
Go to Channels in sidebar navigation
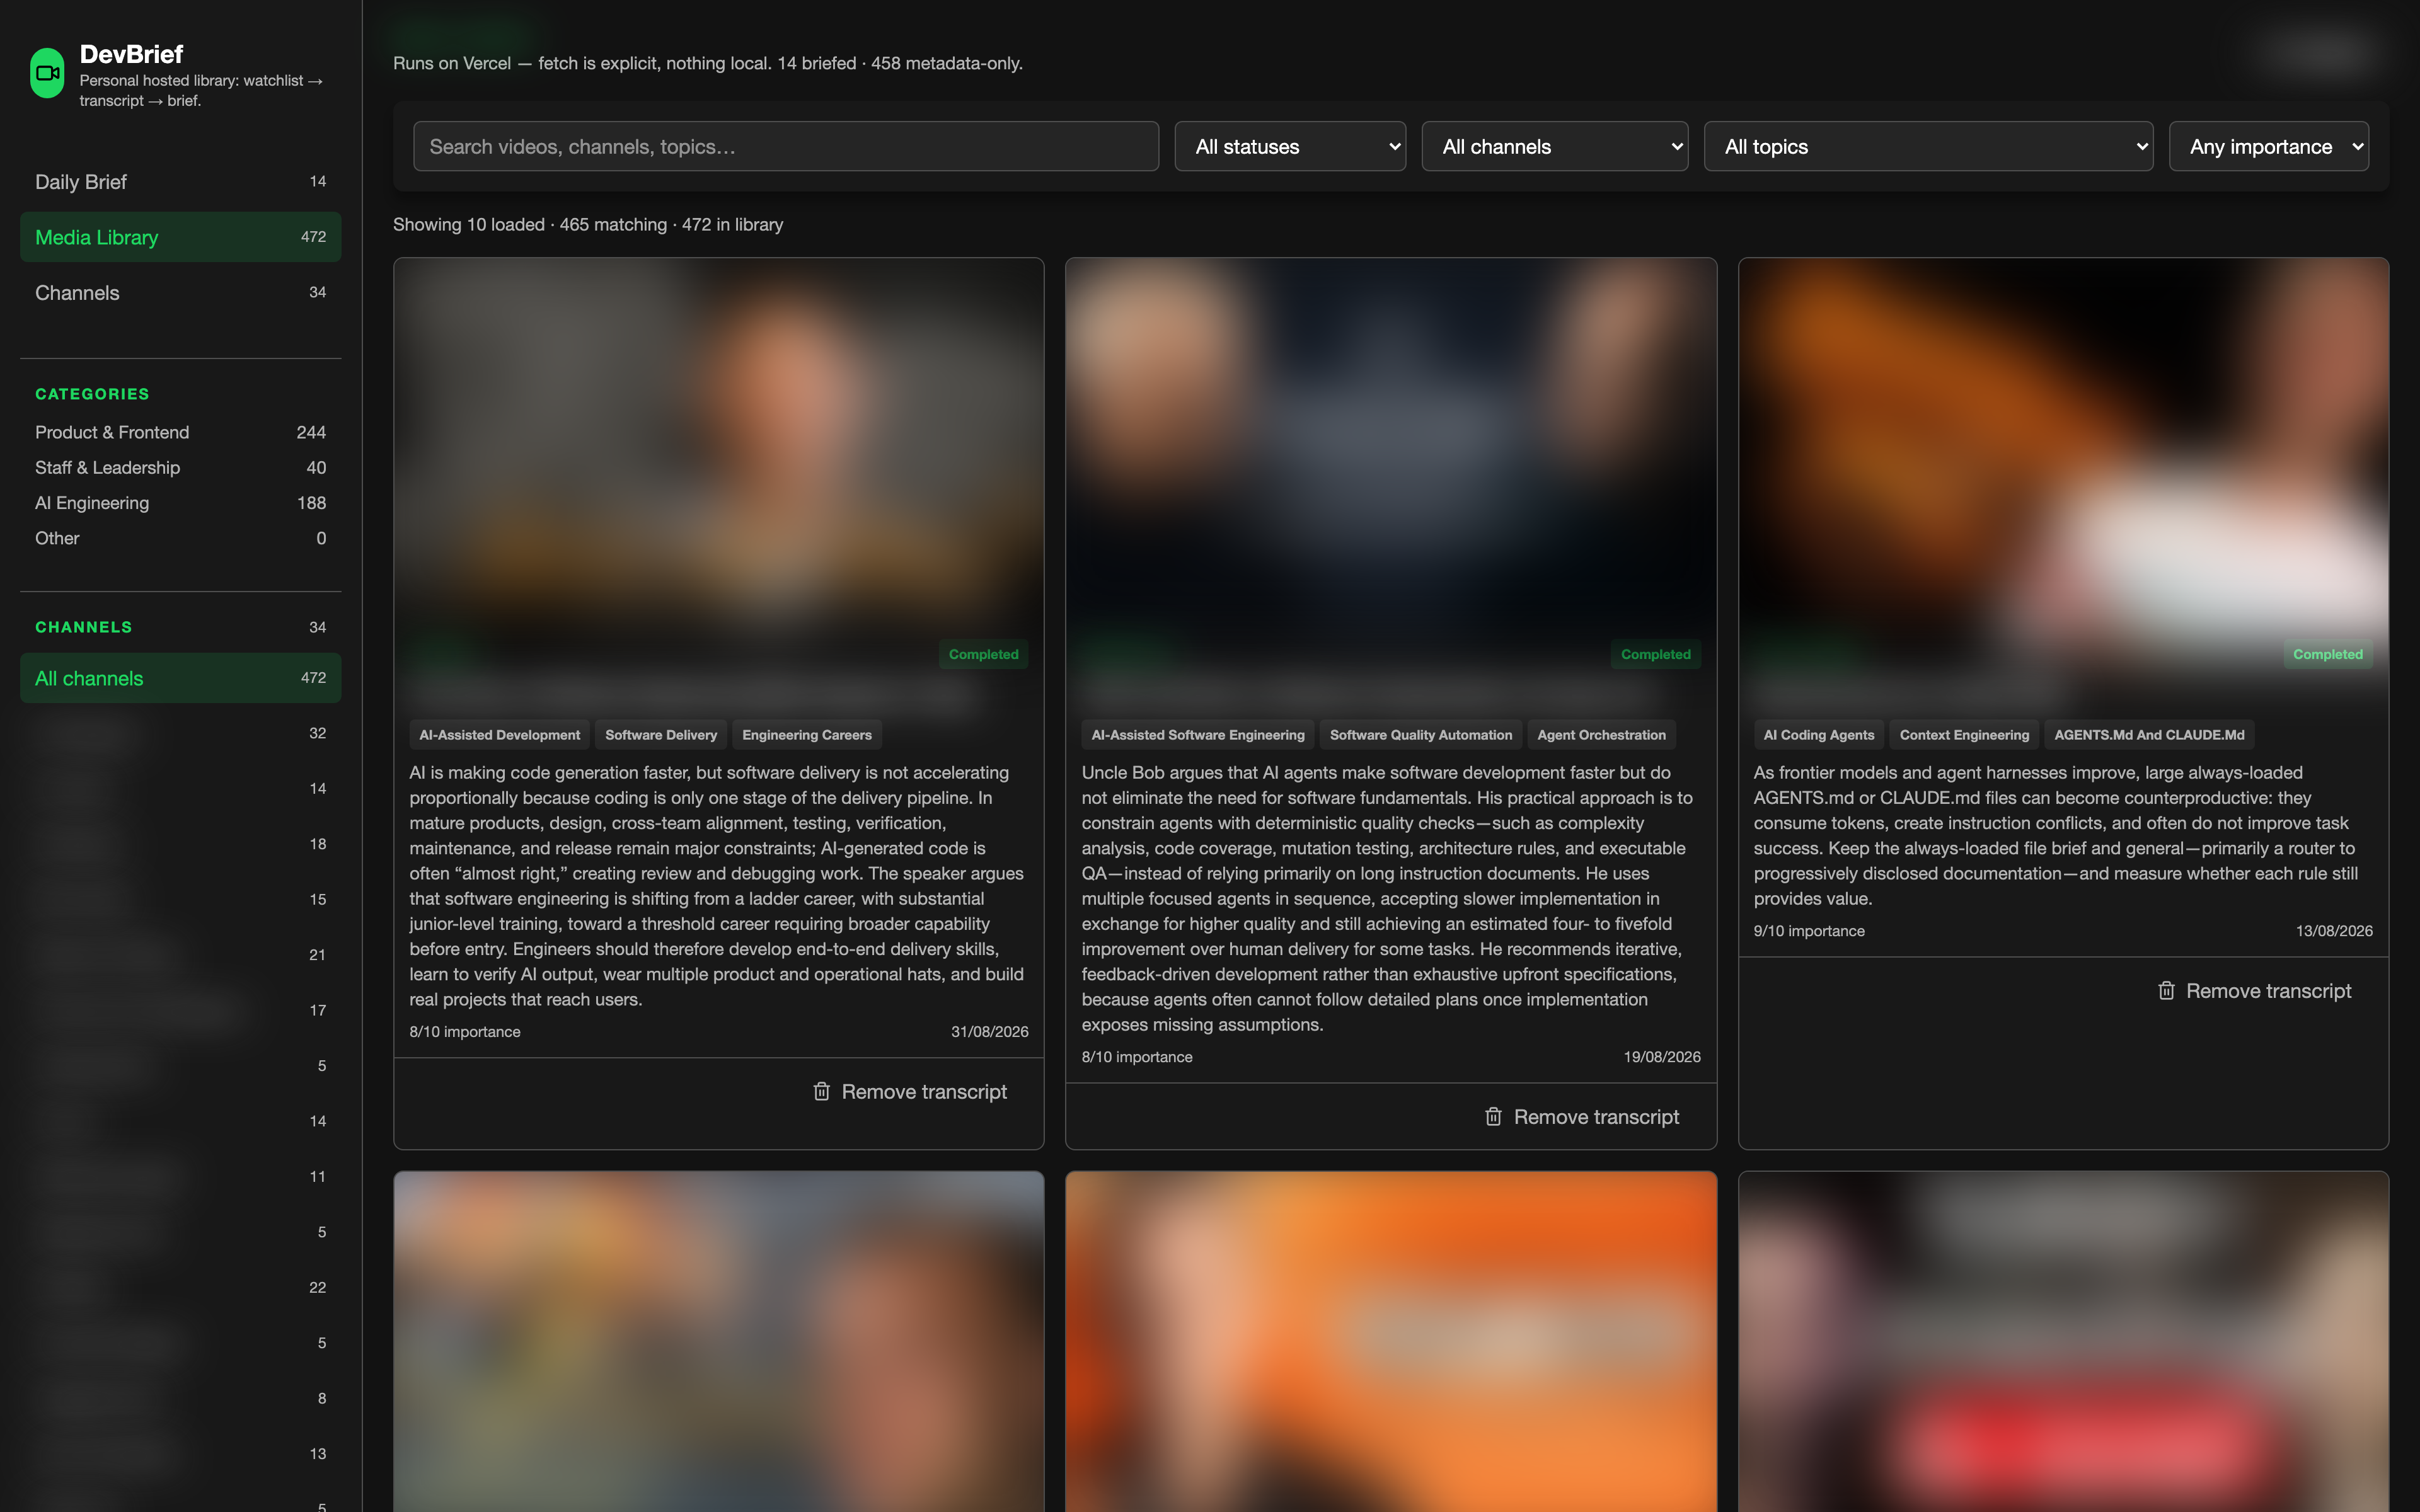click(x=180, y=293)
